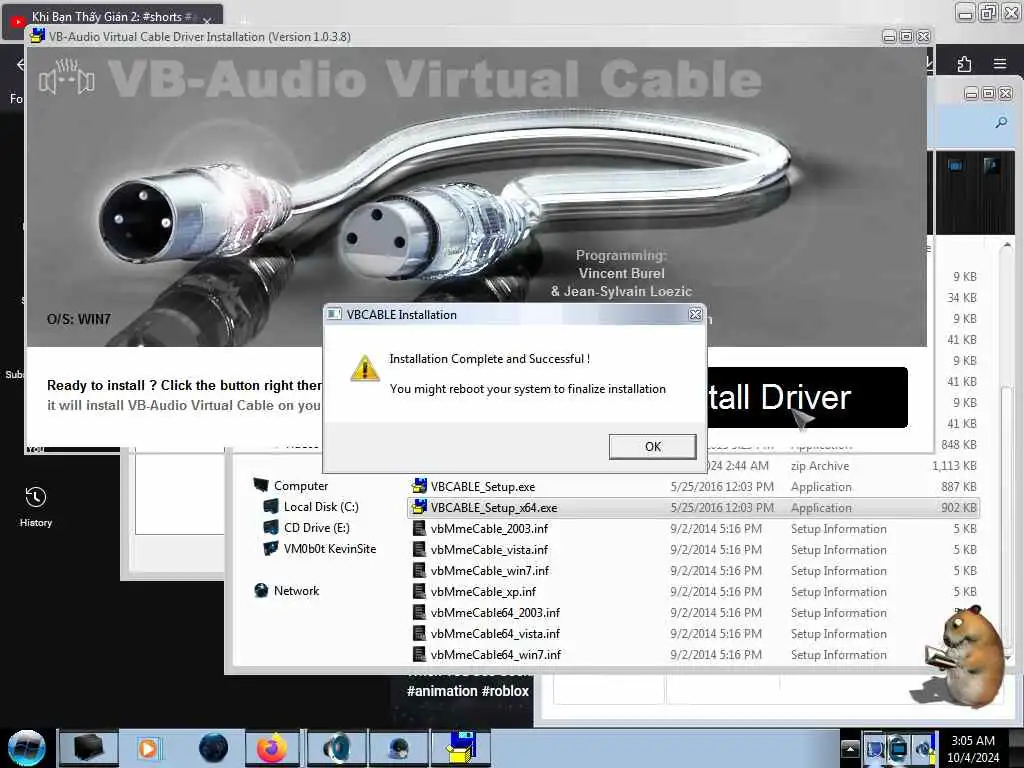Screen dimensions: 1024x768
Task: Click the dark globe taskbar icon
Action: click(214, 748)
